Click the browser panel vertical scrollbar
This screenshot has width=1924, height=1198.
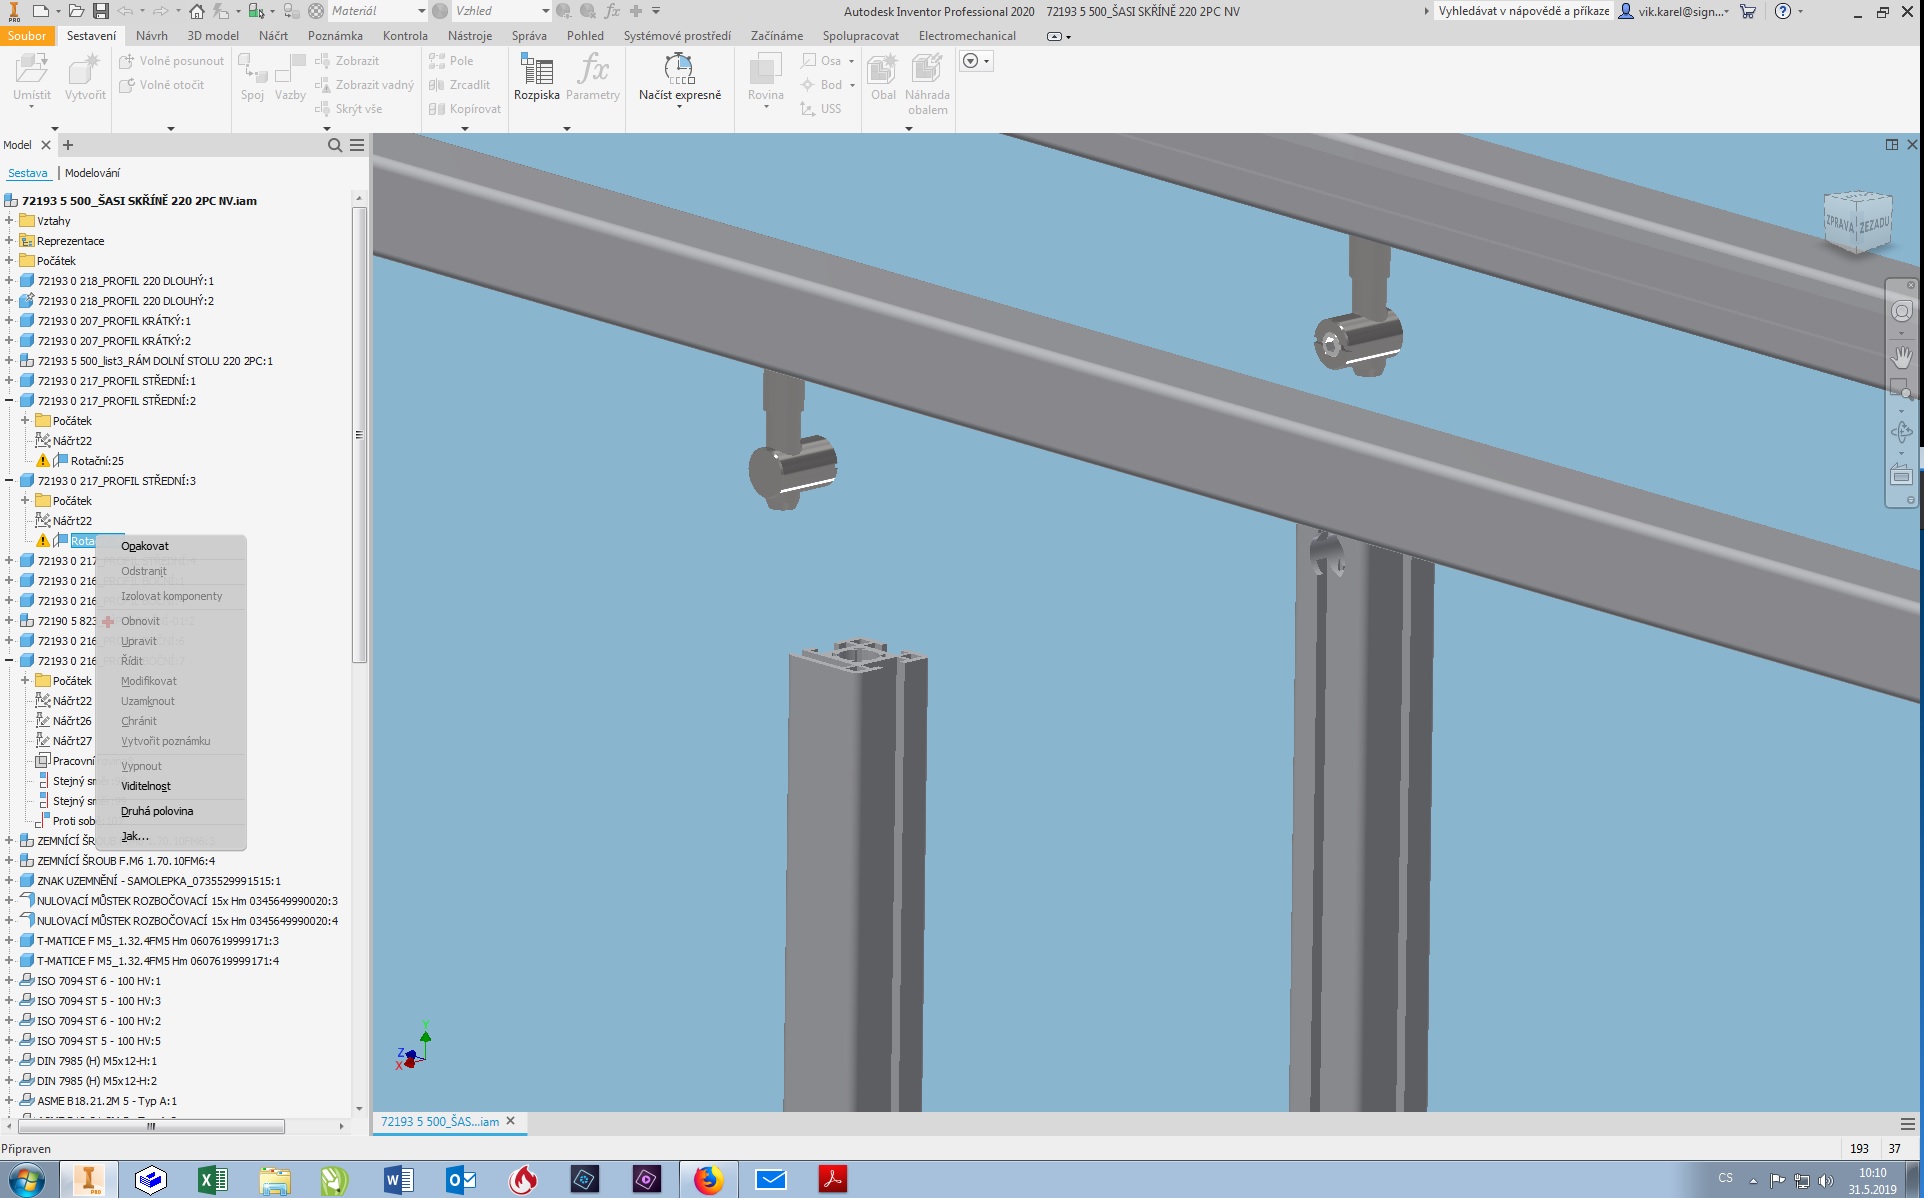click(x=359, y=434)
